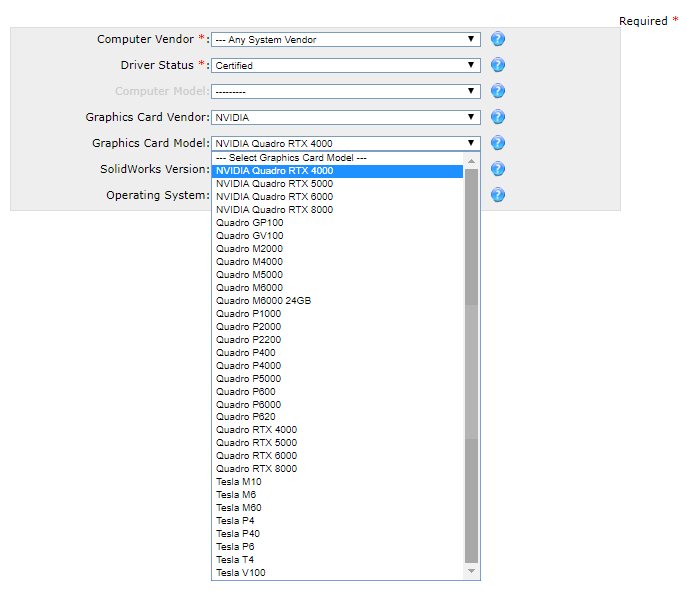Collapse the Graphics Card Model dropdown
This screenshot has width=687, height=602.
click(x=345, y=144)
